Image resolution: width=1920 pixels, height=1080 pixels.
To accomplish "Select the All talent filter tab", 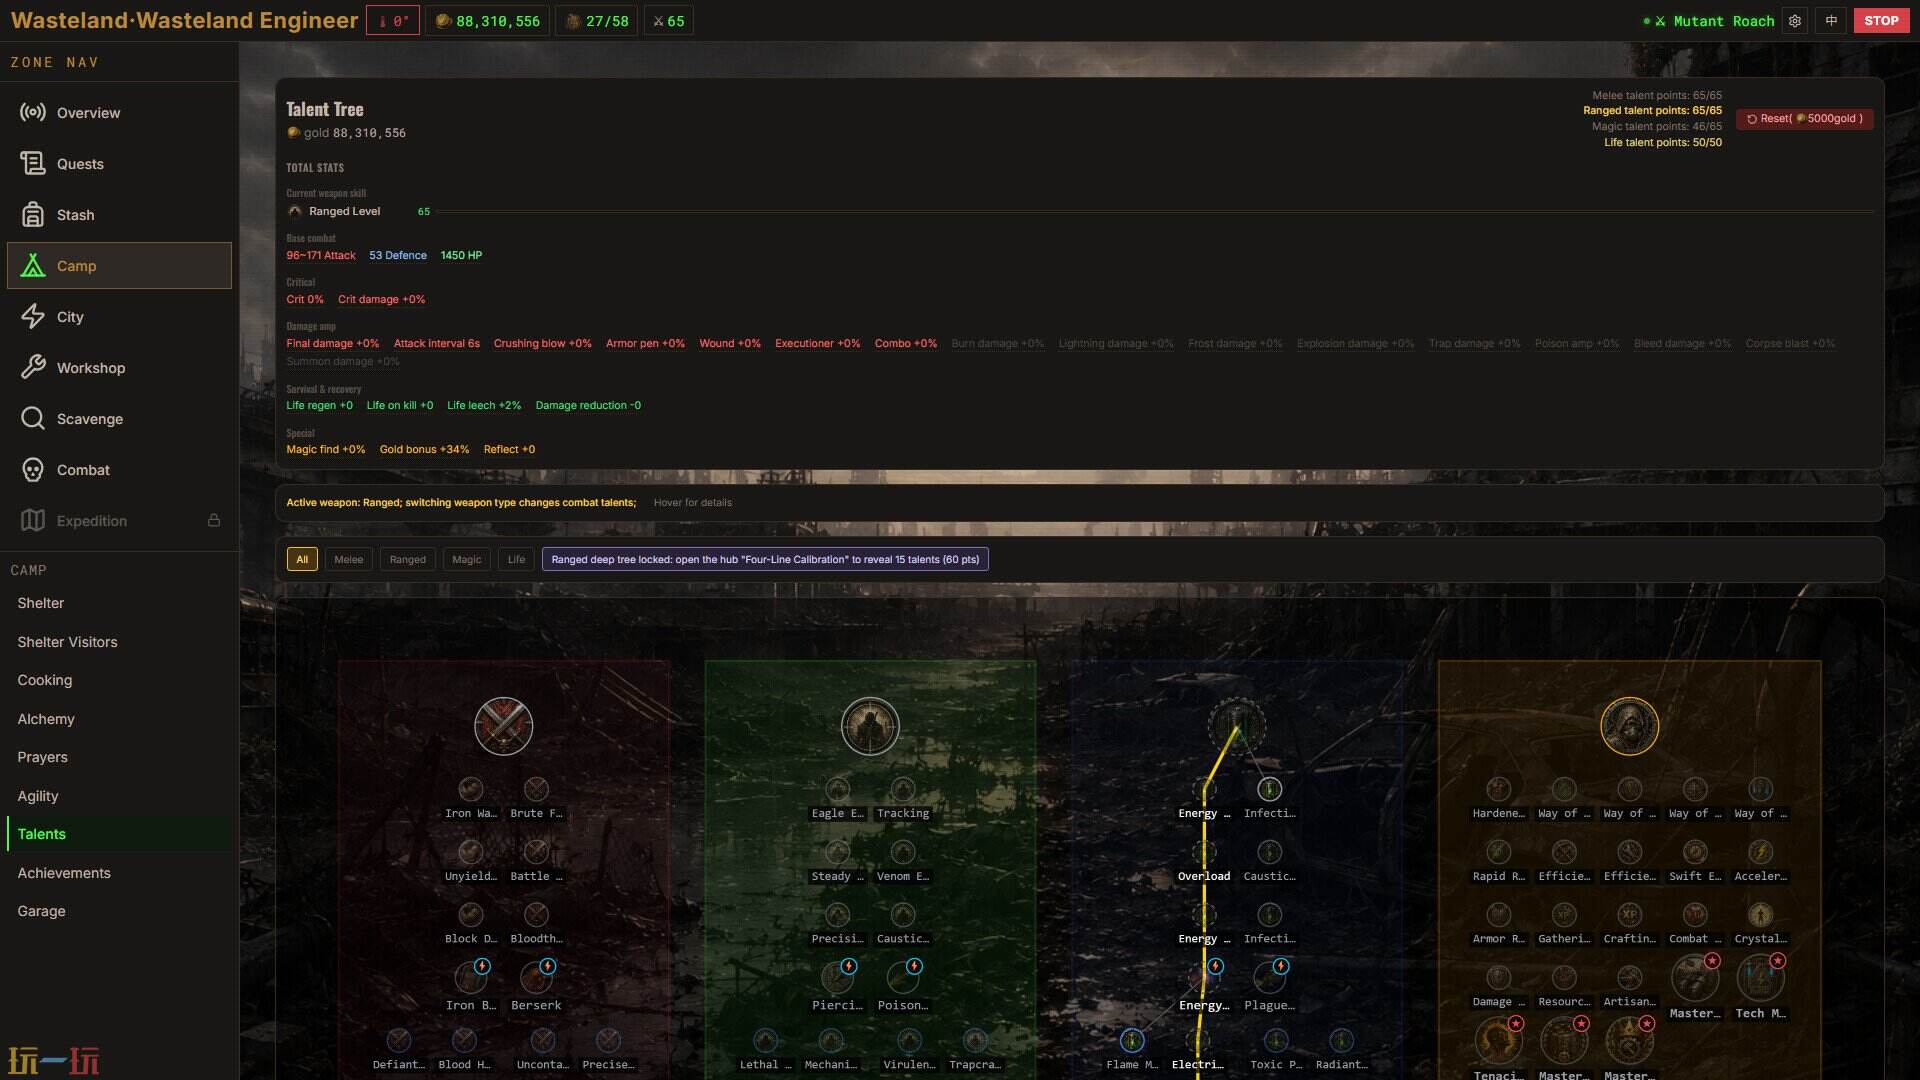I will tap(302, 560).
